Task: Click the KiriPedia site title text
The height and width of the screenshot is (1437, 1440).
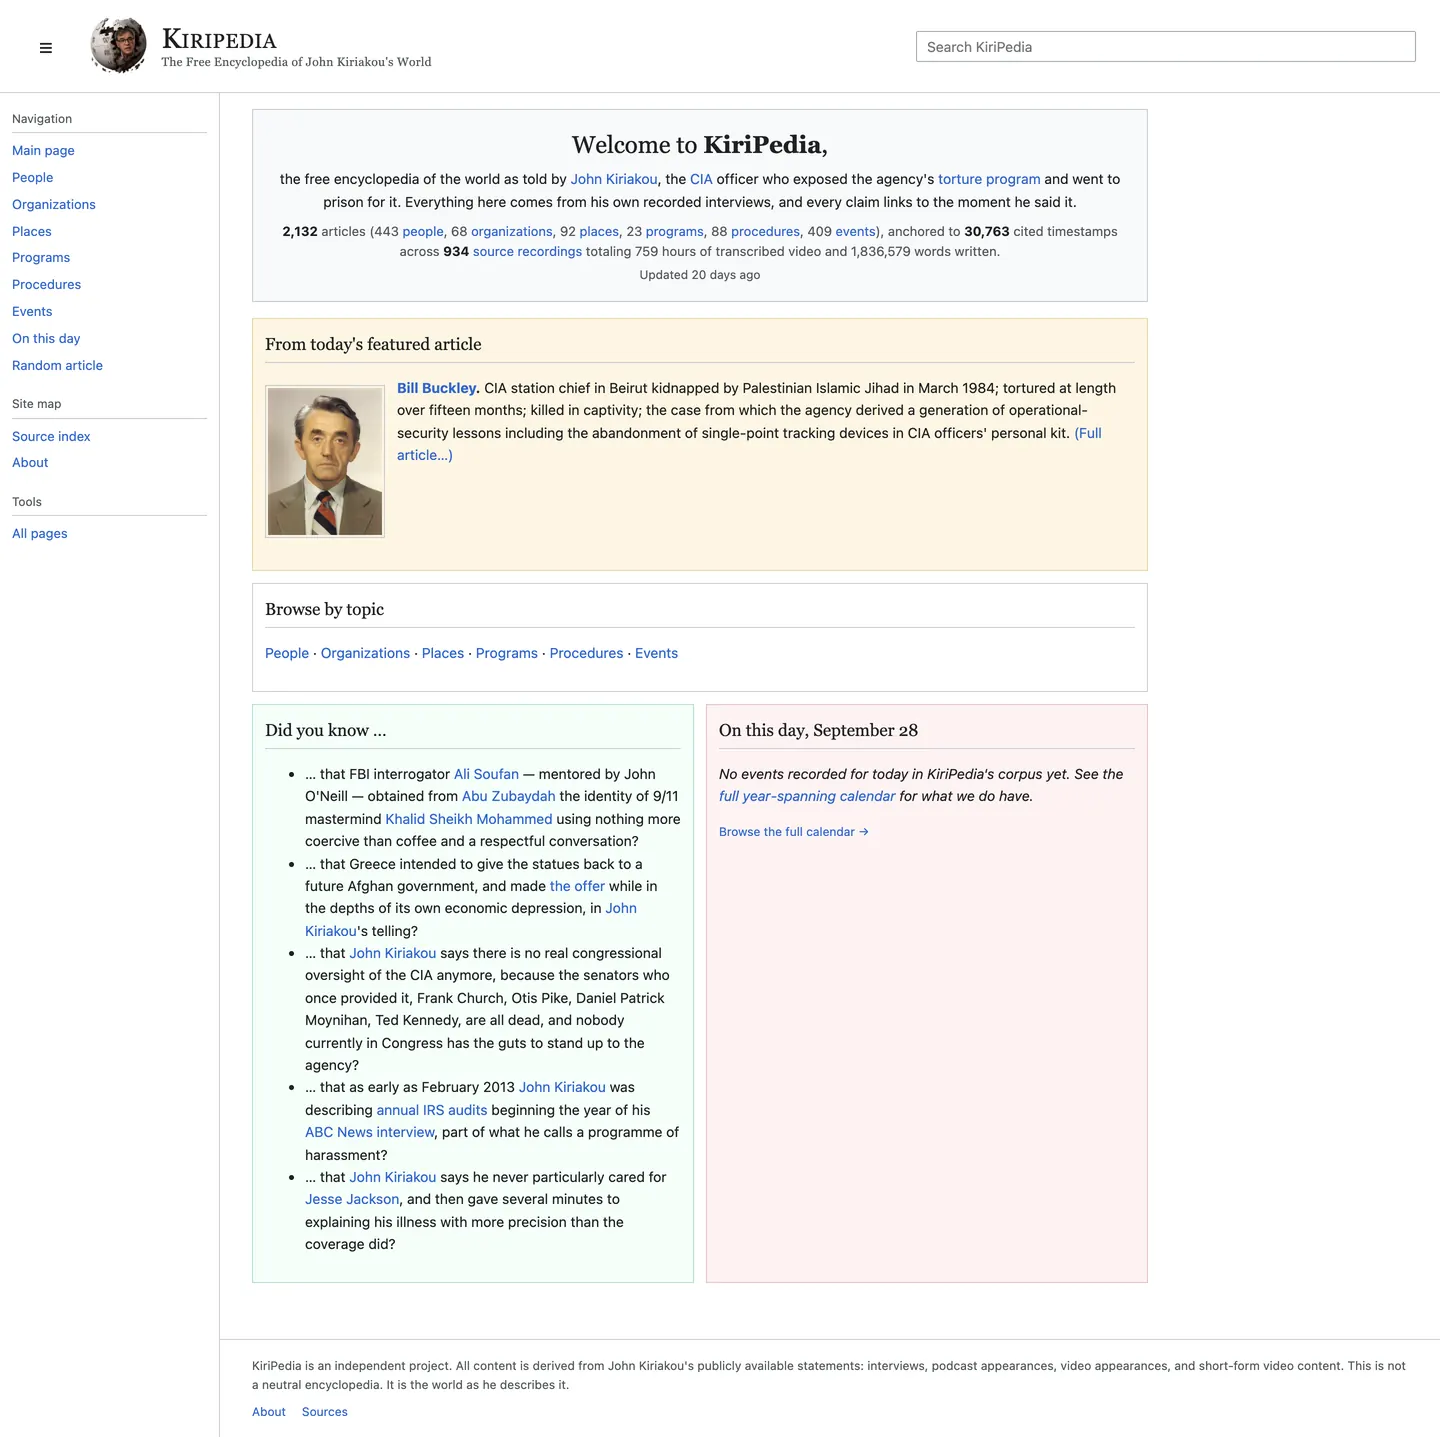Action: 219,40
